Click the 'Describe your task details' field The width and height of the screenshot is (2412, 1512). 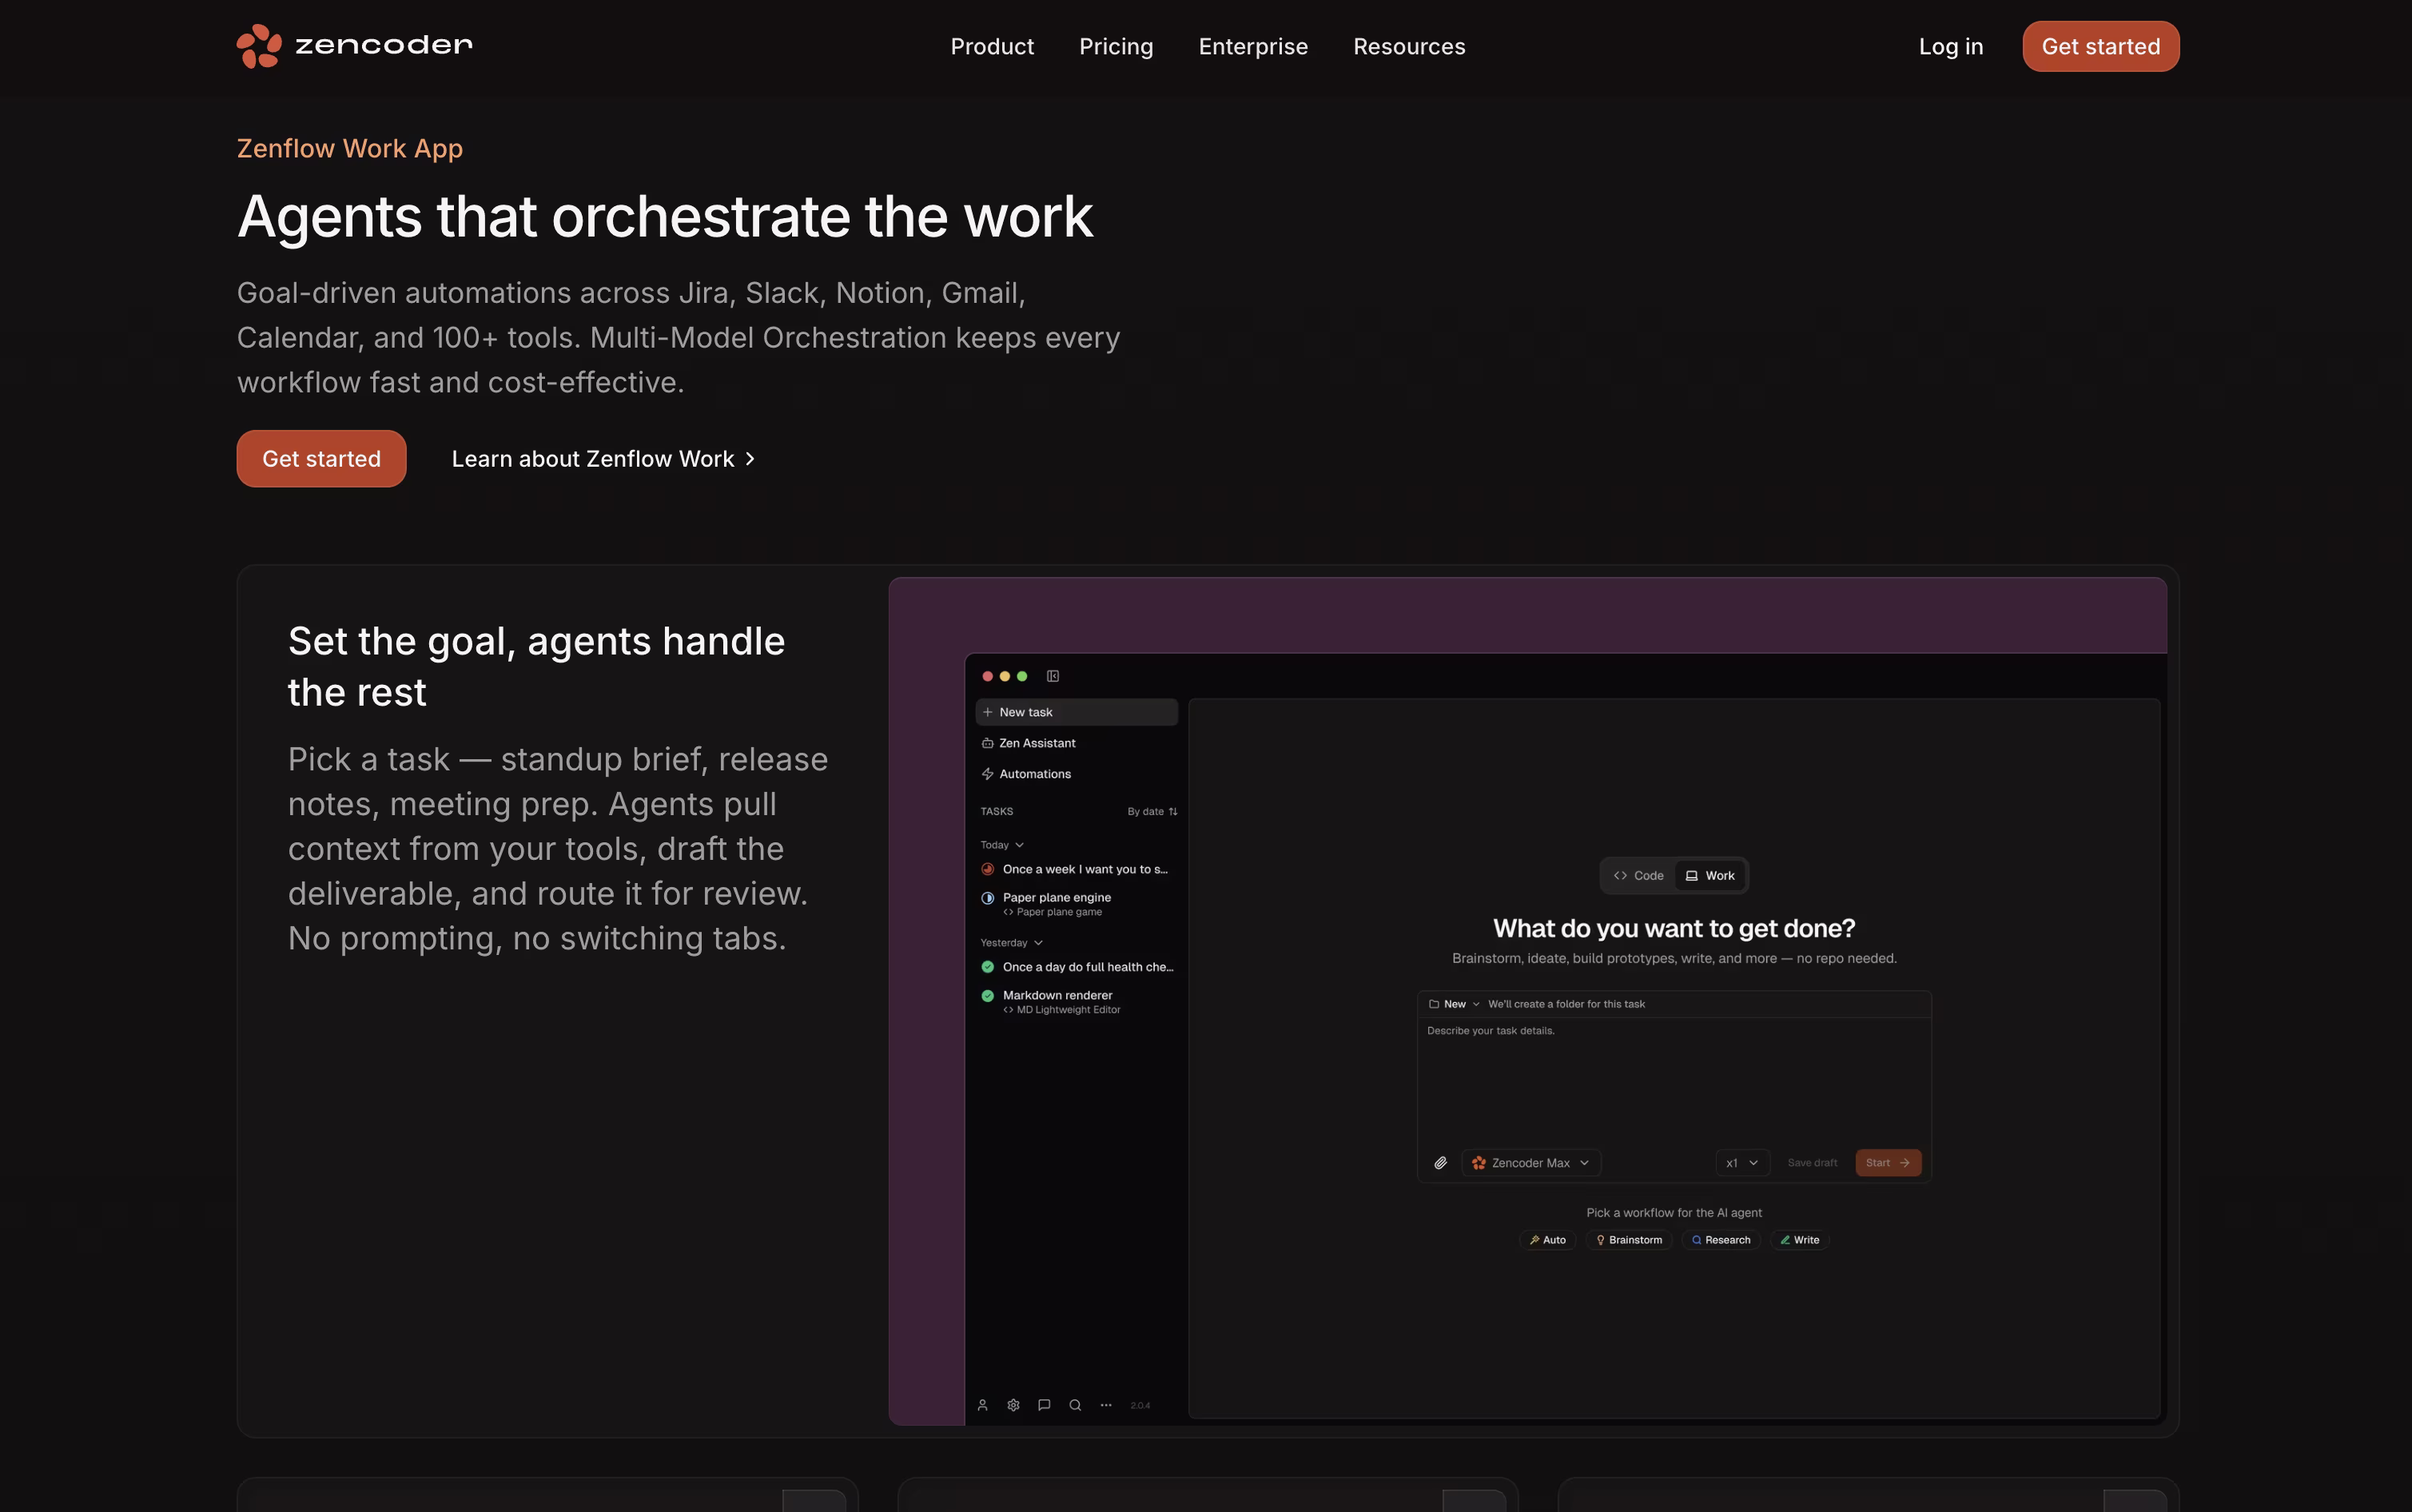point(1674,1082)
